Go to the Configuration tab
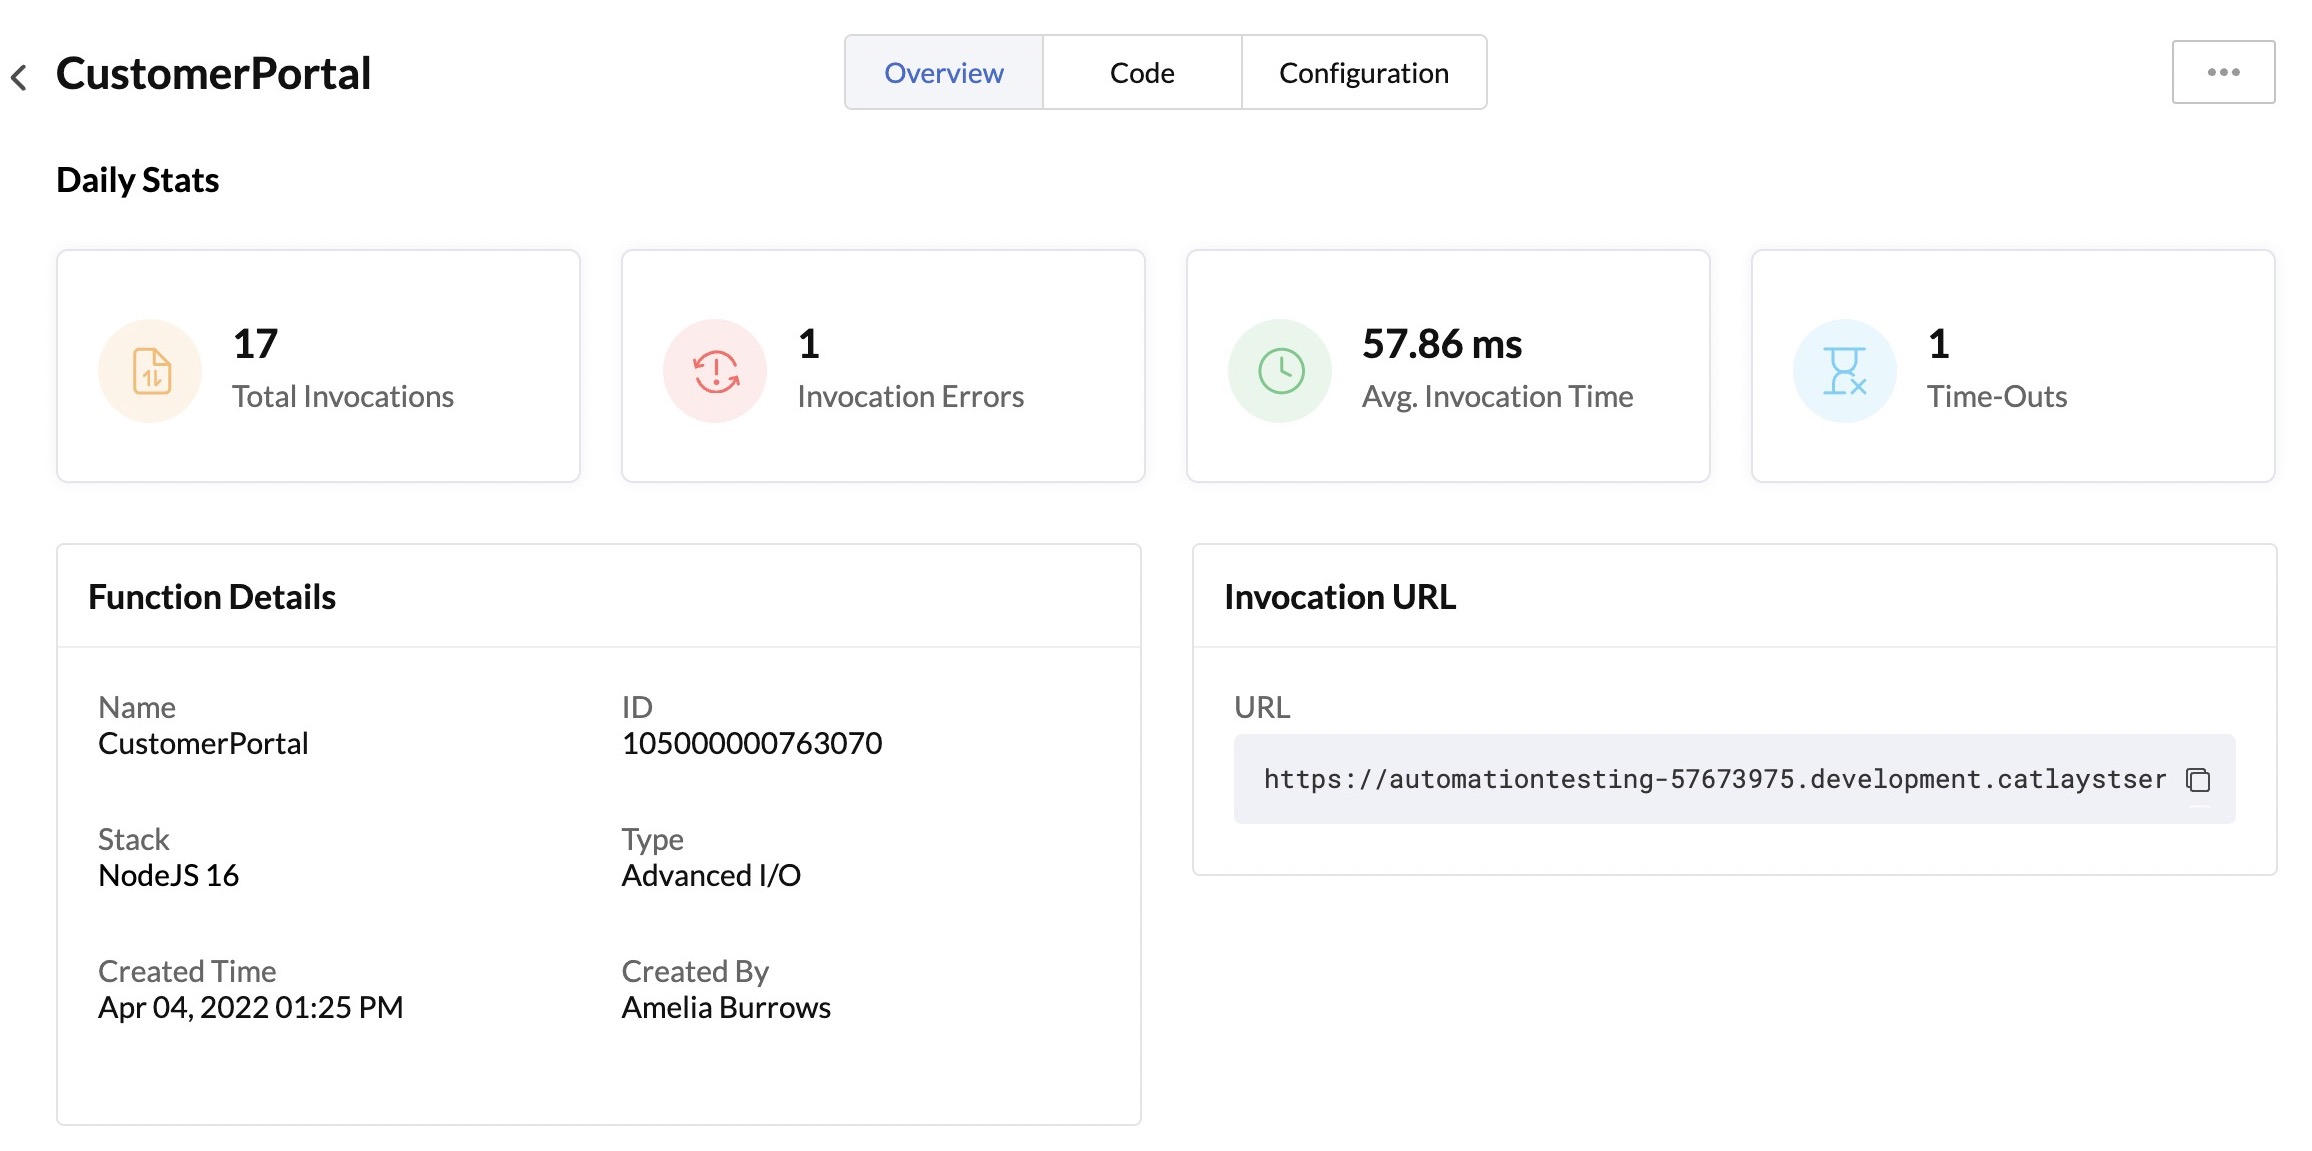This screenshot has height=1151, width=2312. point(1363,73)
